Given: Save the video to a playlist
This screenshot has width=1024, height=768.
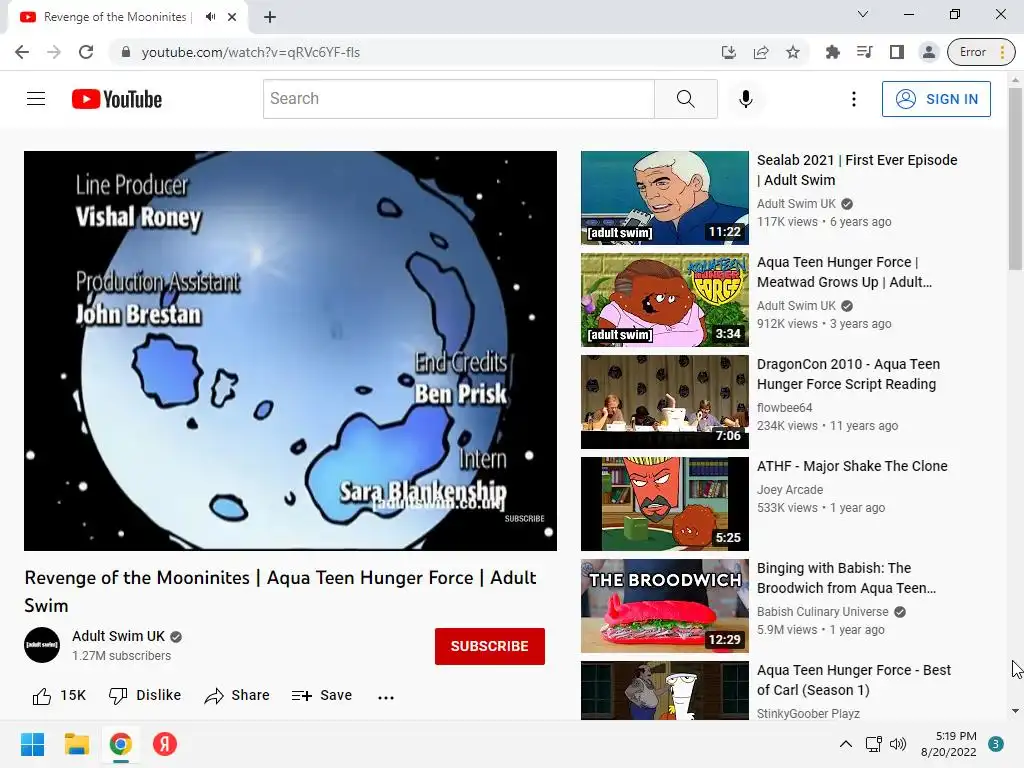Looking at the screenshot, I should click(x=322, y=696).
